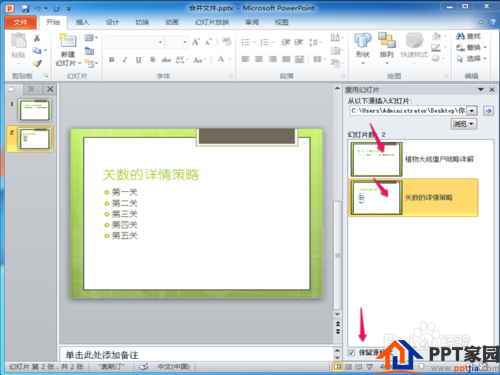Click the New Slide icon
Image resolution: width=500 pixels, height=375 pixels.
tap(68, 41)
